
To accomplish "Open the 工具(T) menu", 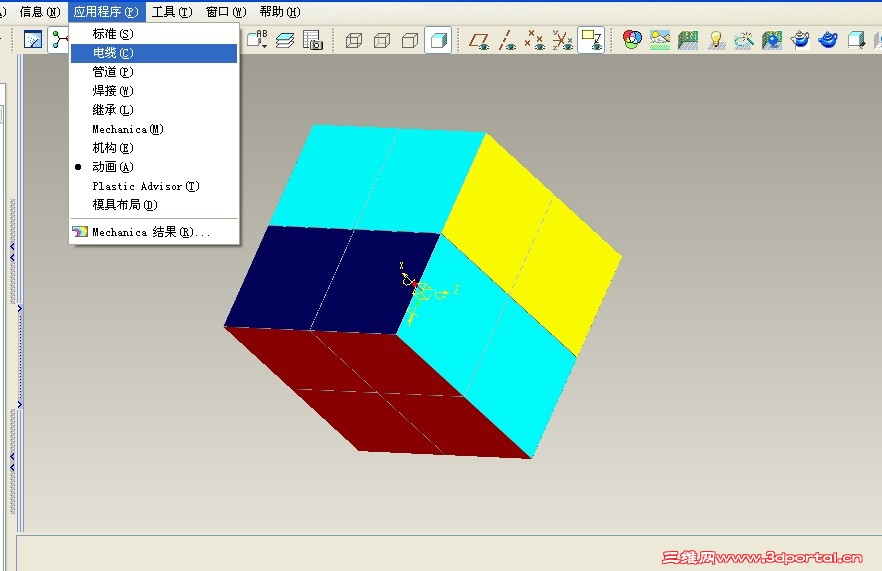I will (172, 12).
